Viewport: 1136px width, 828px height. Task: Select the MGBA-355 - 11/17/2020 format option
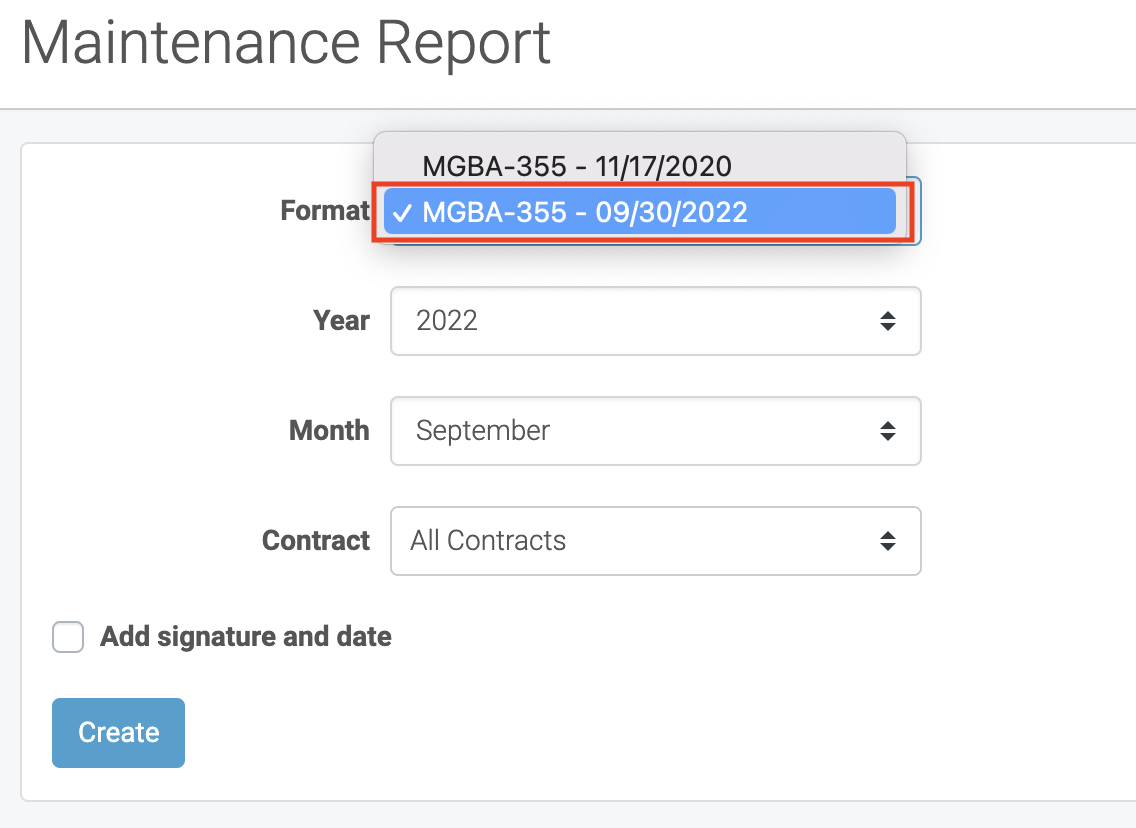tap(577, 165)
